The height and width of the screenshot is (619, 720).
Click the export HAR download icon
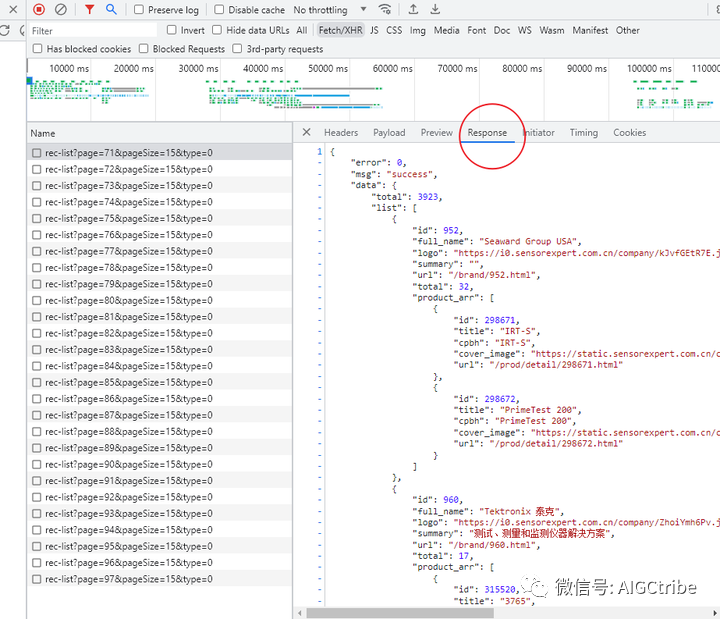click(436, 9)
